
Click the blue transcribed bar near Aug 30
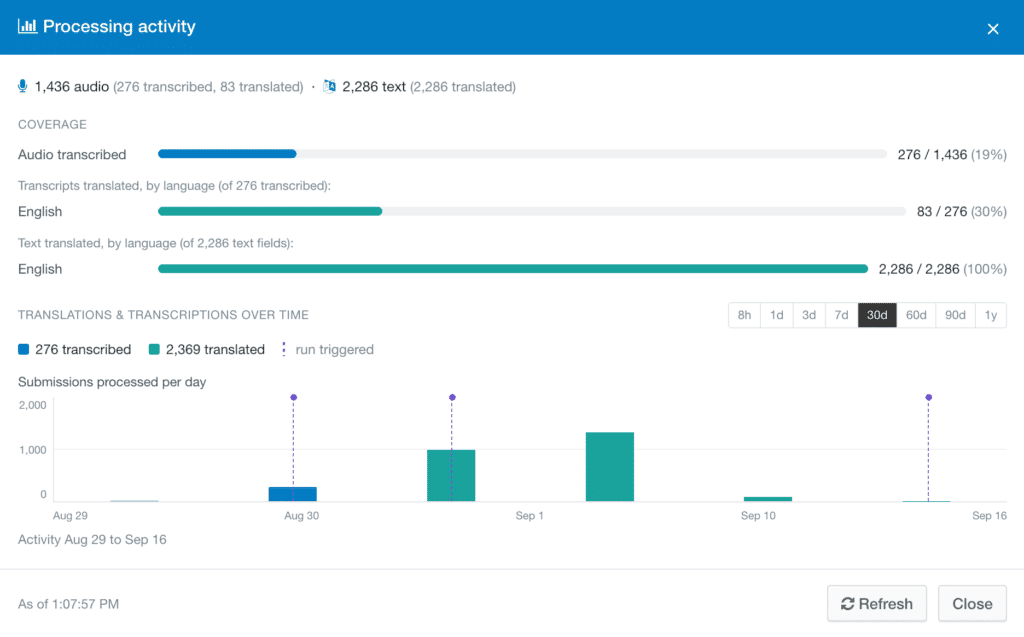click(293, 494)
